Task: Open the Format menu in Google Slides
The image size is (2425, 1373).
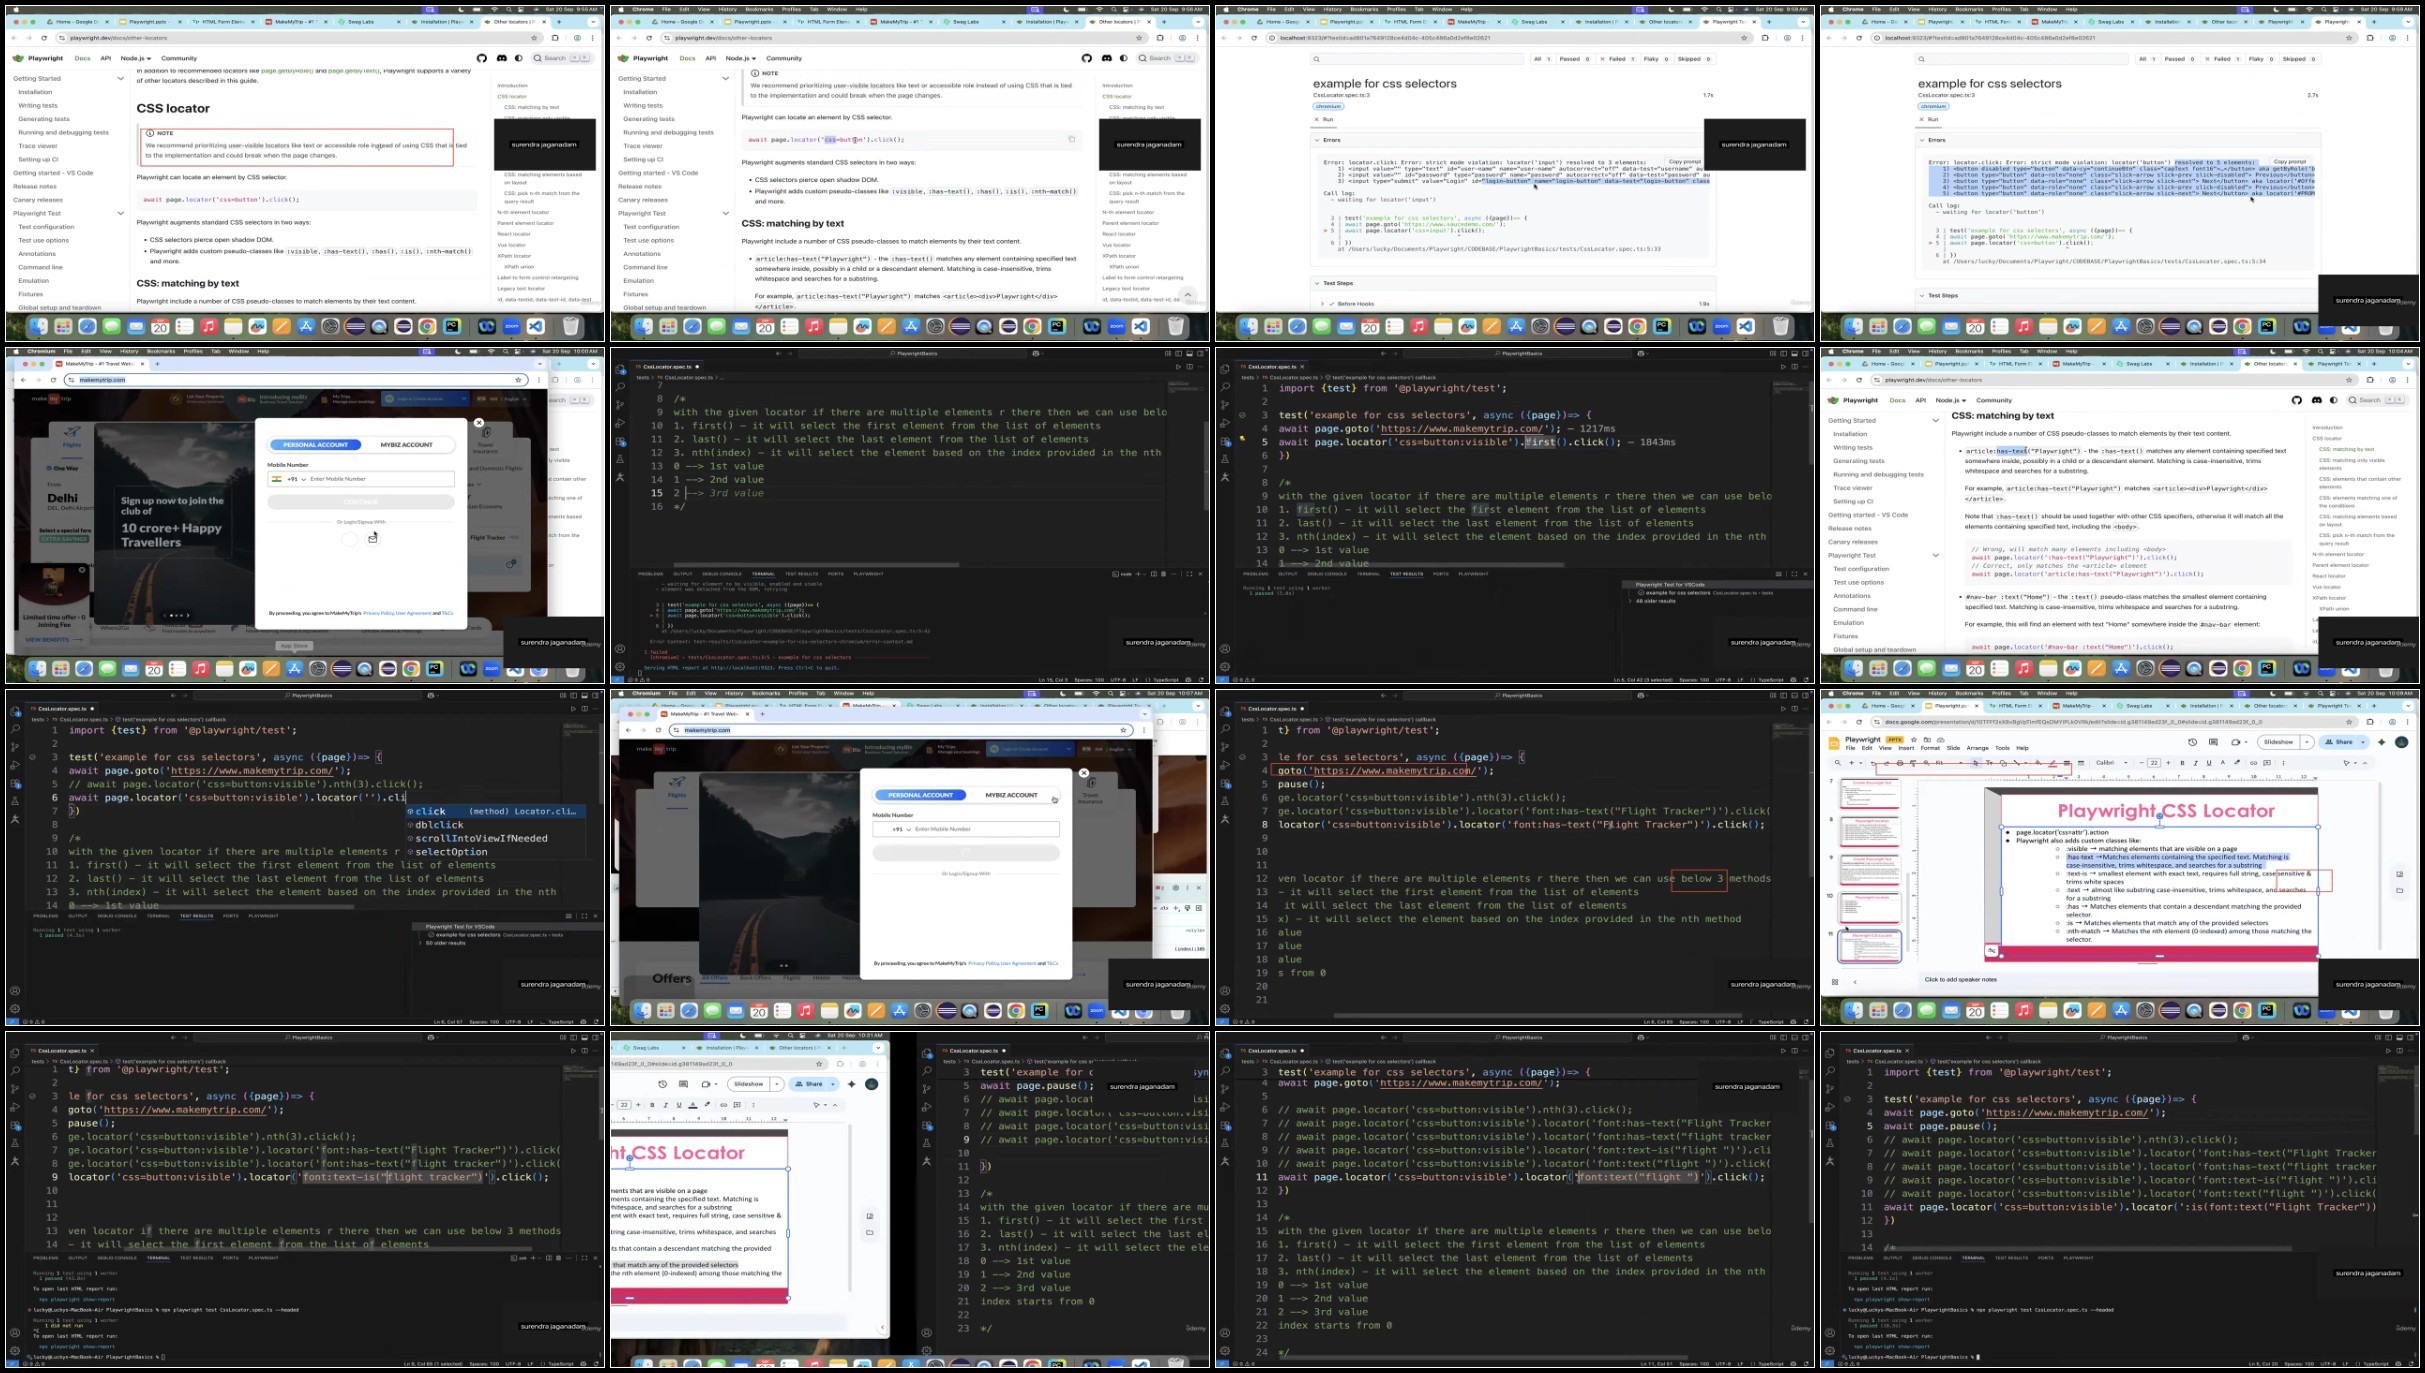Action: (1930, 748)
